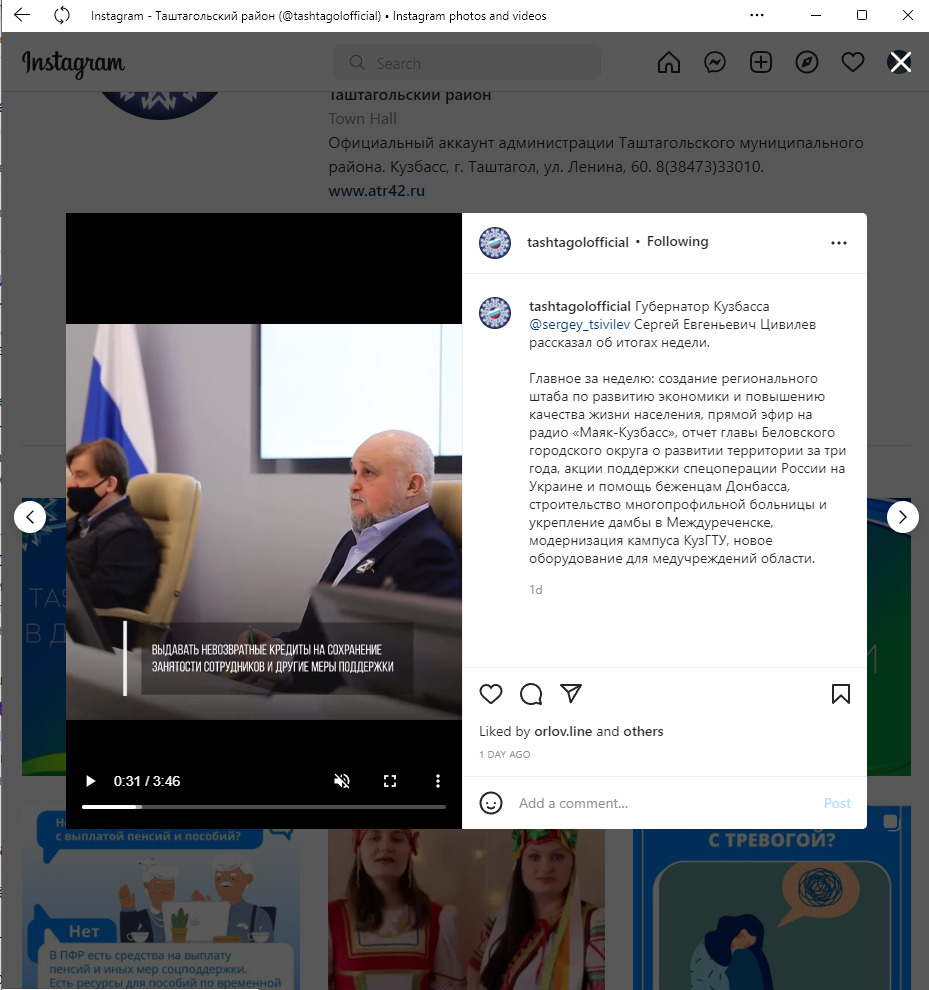Focus the Search input field
The height and width of the screenshot is (990, 929).
(467, 63)
